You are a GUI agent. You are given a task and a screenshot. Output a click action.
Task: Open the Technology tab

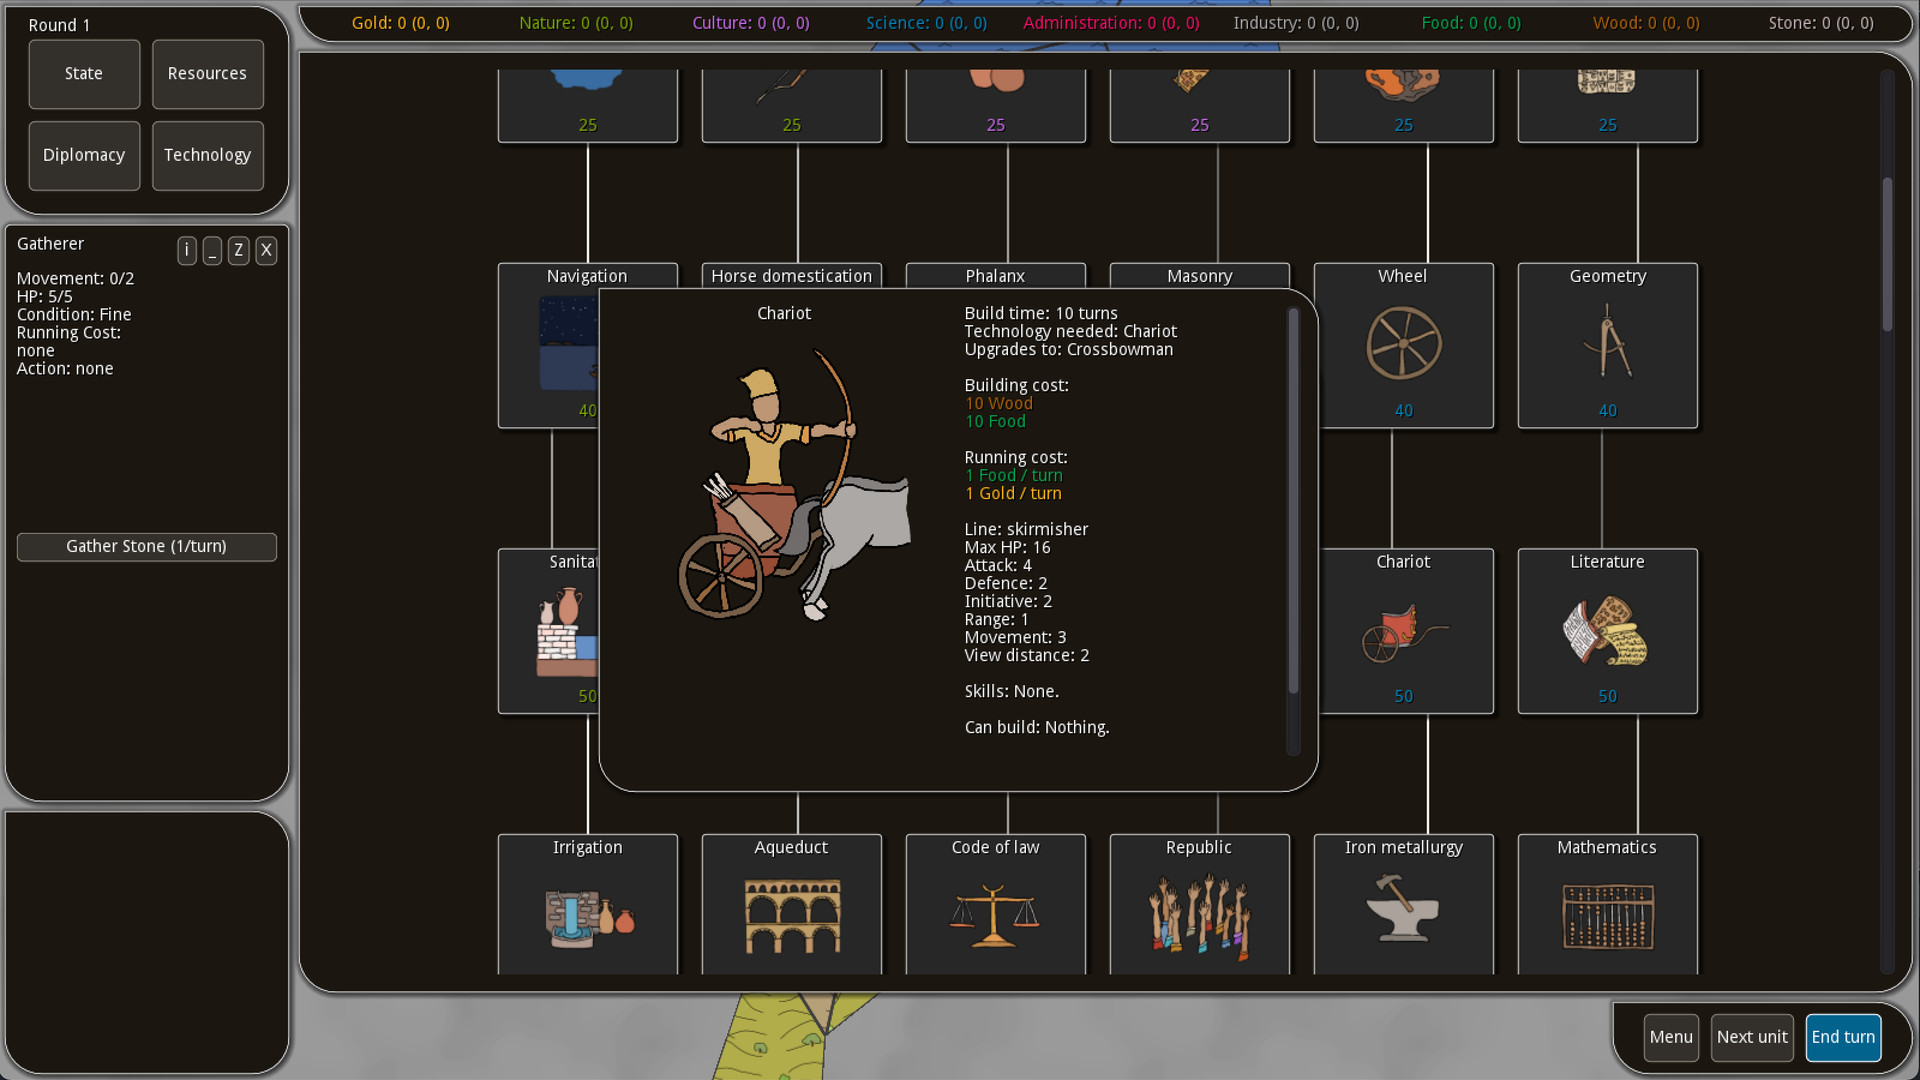(x=207, y=155)
